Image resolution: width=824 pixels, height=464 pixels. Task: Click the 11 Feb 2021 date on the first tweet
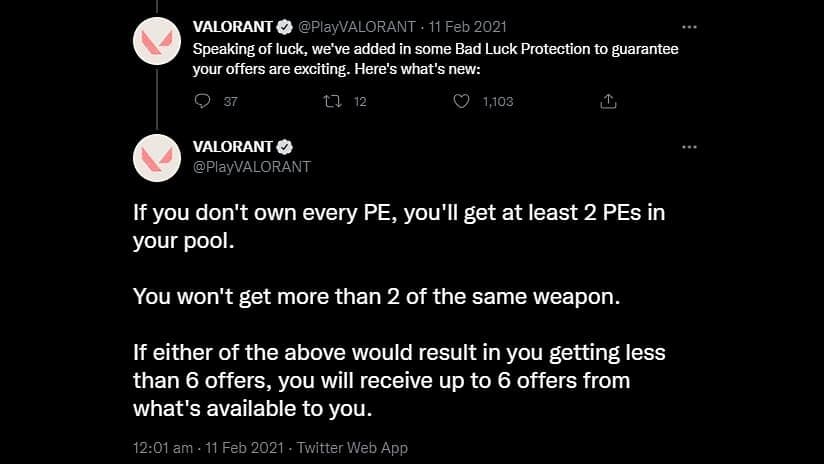pyautogui.click(x=468, y=27)
